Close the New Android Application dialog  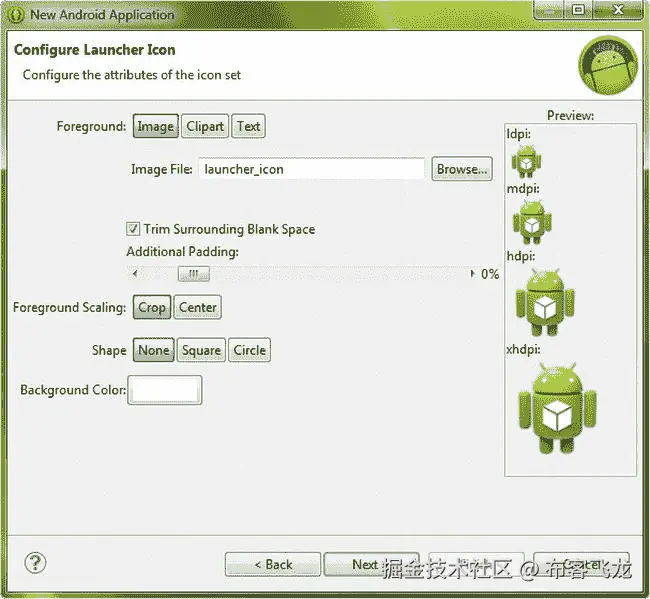pos(618,10)
